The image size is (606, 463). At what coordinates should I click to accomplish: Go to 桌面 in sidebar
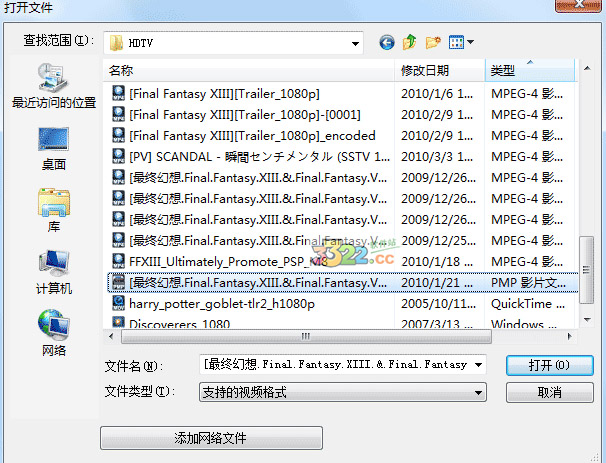(54, 148)
